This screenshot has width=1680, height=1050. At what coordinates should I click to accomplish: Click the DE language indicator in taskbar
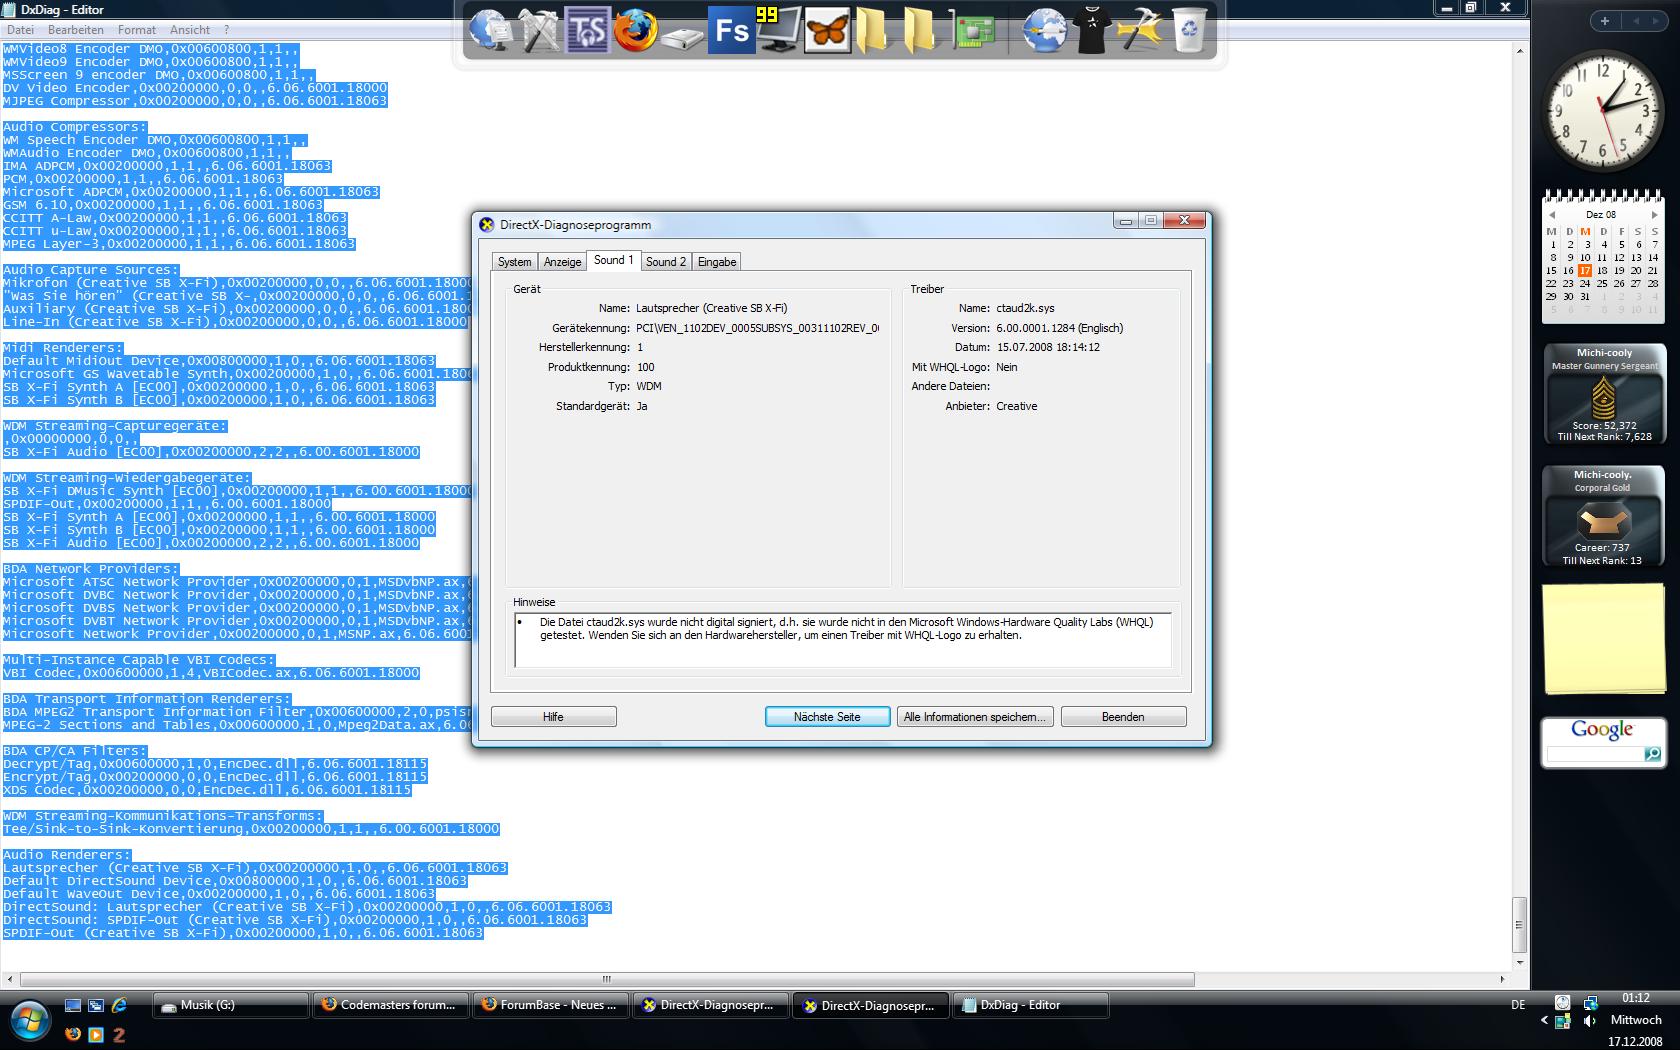(1518, 1005)
